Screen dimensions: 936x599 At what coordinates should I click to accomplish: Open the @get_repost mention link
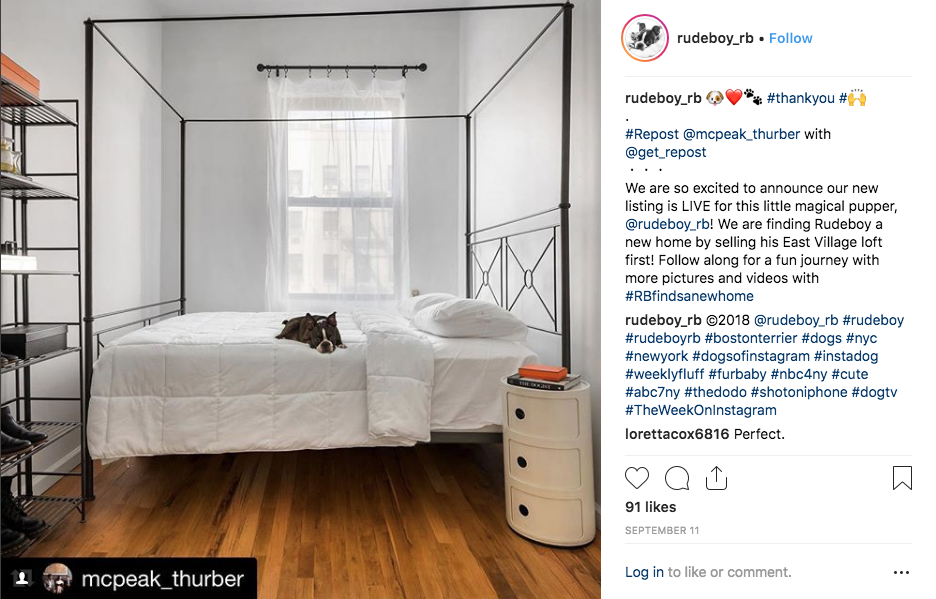coord(666,152)
